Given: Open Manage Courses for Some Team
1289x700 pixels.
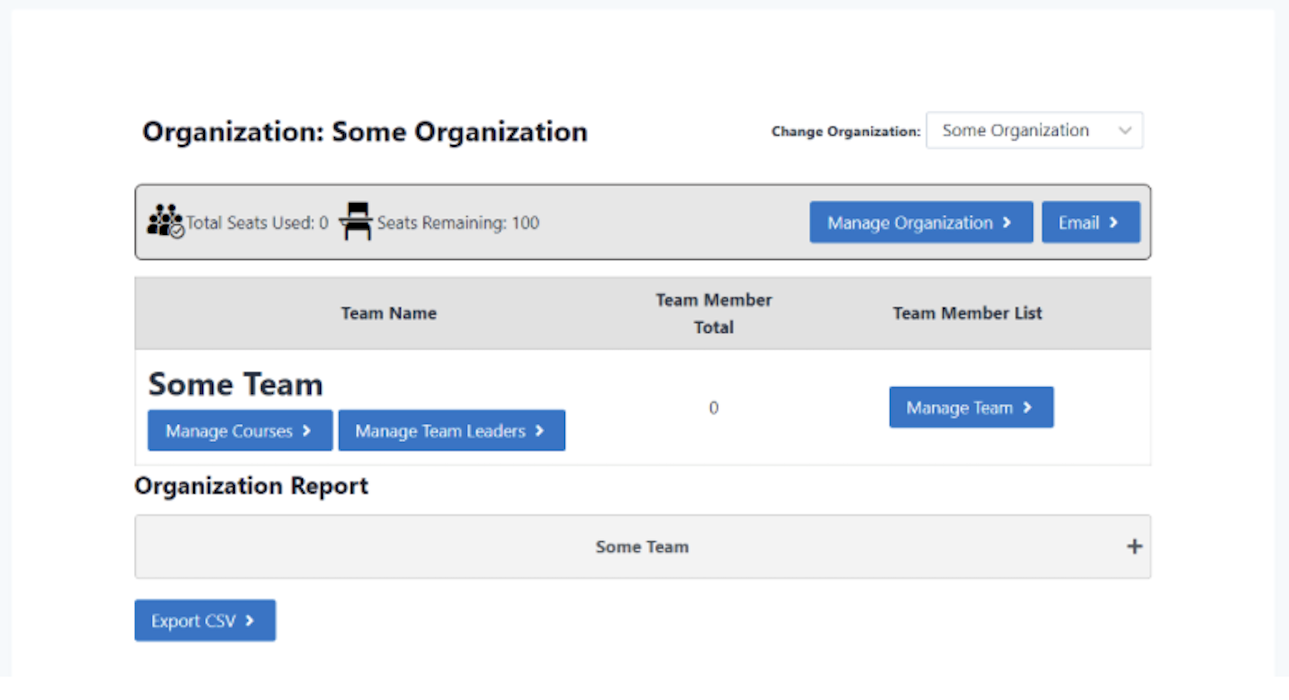Looking at the screenshot, I should (240, 431).
